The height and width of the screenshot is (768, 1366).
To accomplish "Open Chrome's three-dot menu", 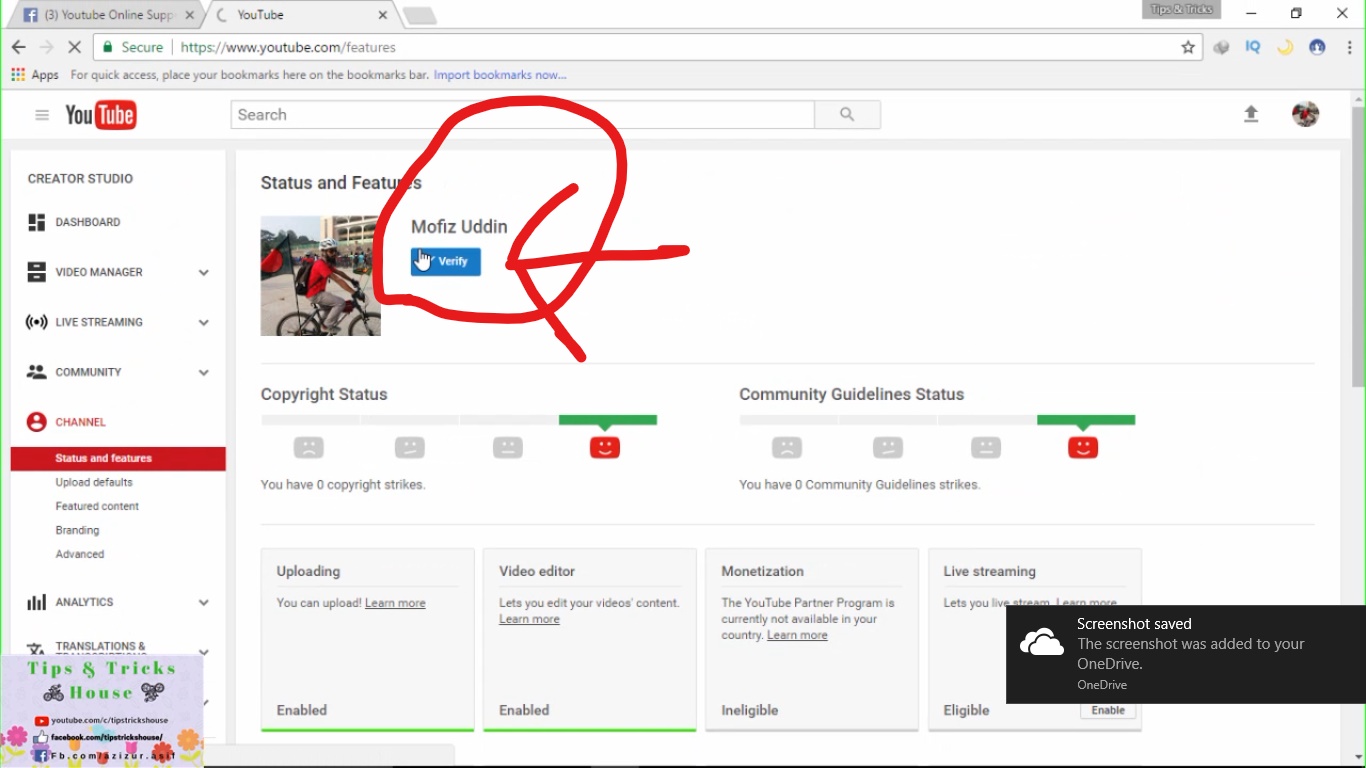I will pyautogui.click(x=1349, y=47).
